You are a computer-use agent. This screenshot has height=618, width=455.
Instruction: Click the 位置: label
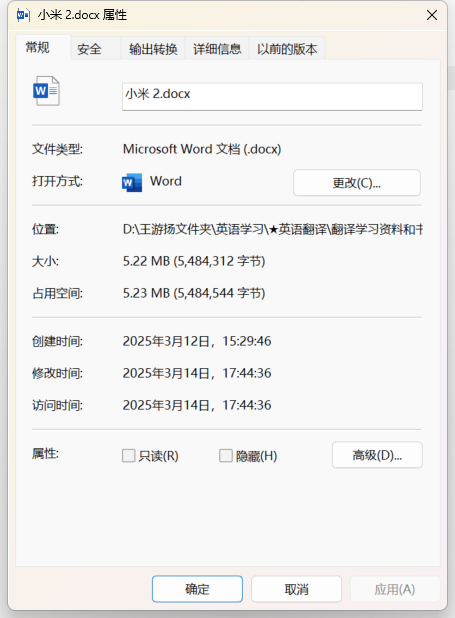point(45,229)
